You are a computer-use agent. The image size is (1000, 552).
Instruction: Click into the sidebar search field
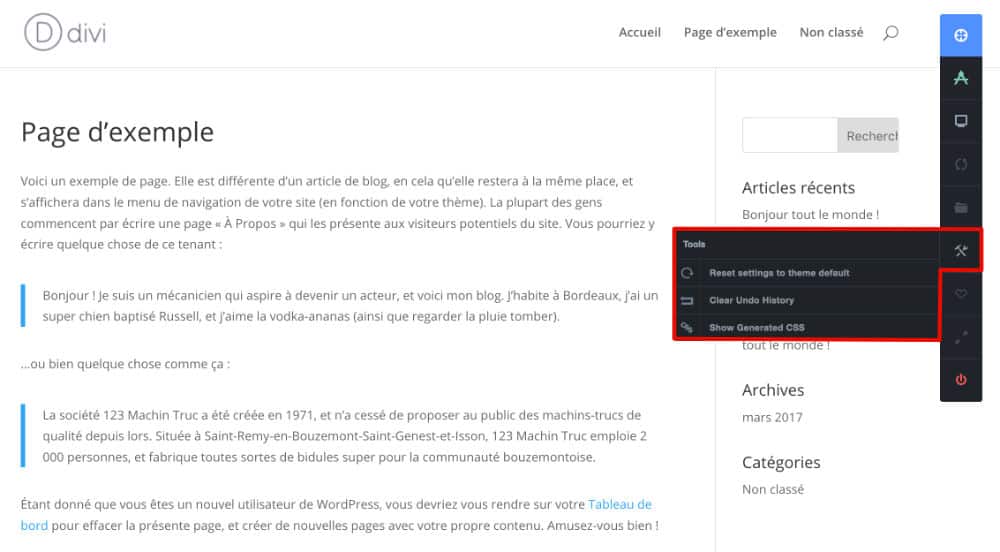[x=789, y=135]
